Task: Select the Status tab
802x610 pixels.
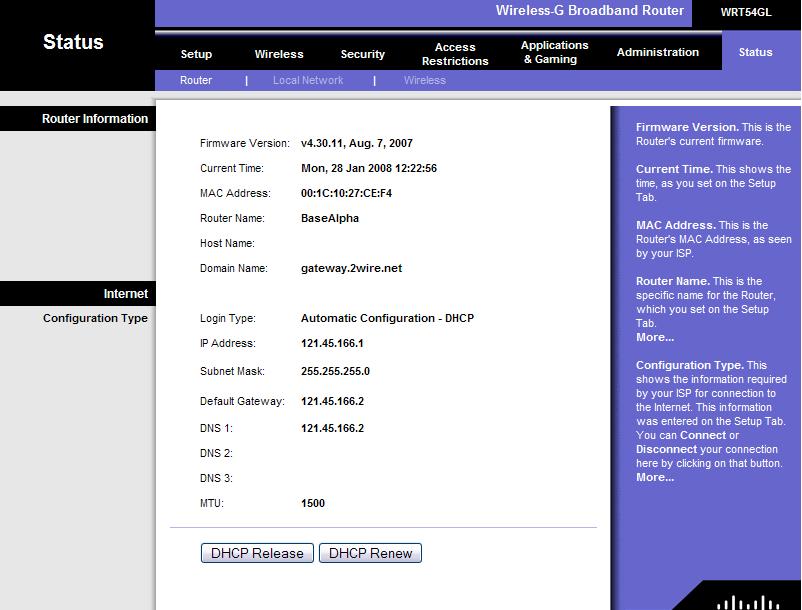Action: [x=755, y=52]
